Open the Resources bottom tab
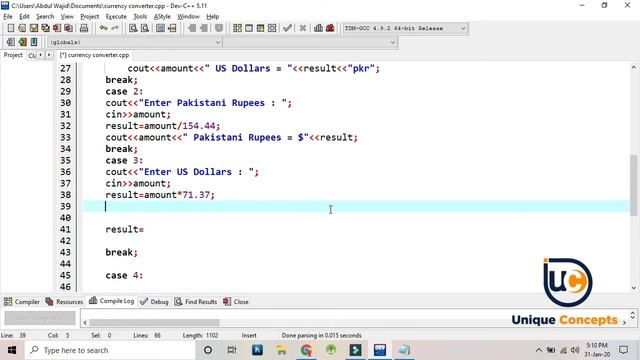This screenshot has height=360, width=640. (x=64, y=302)
